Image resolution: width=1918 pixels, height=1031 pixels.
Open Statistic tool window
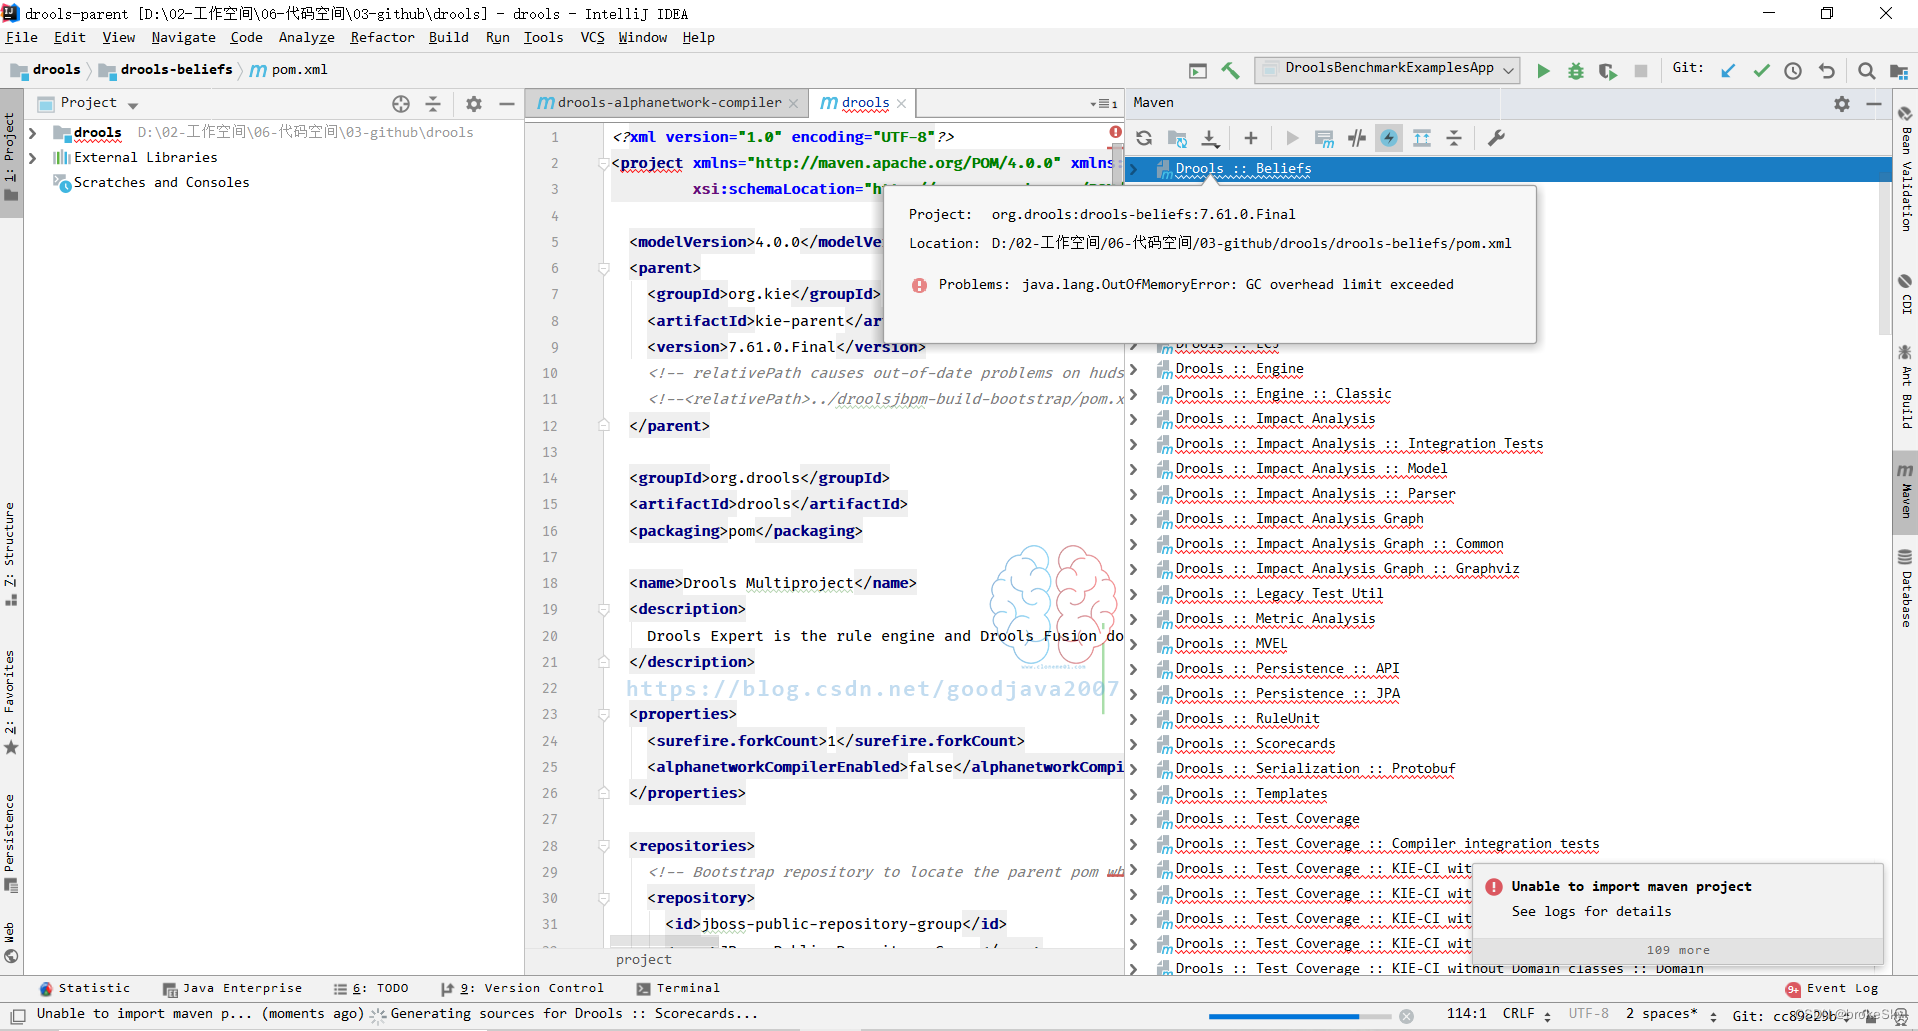[84, 988]
